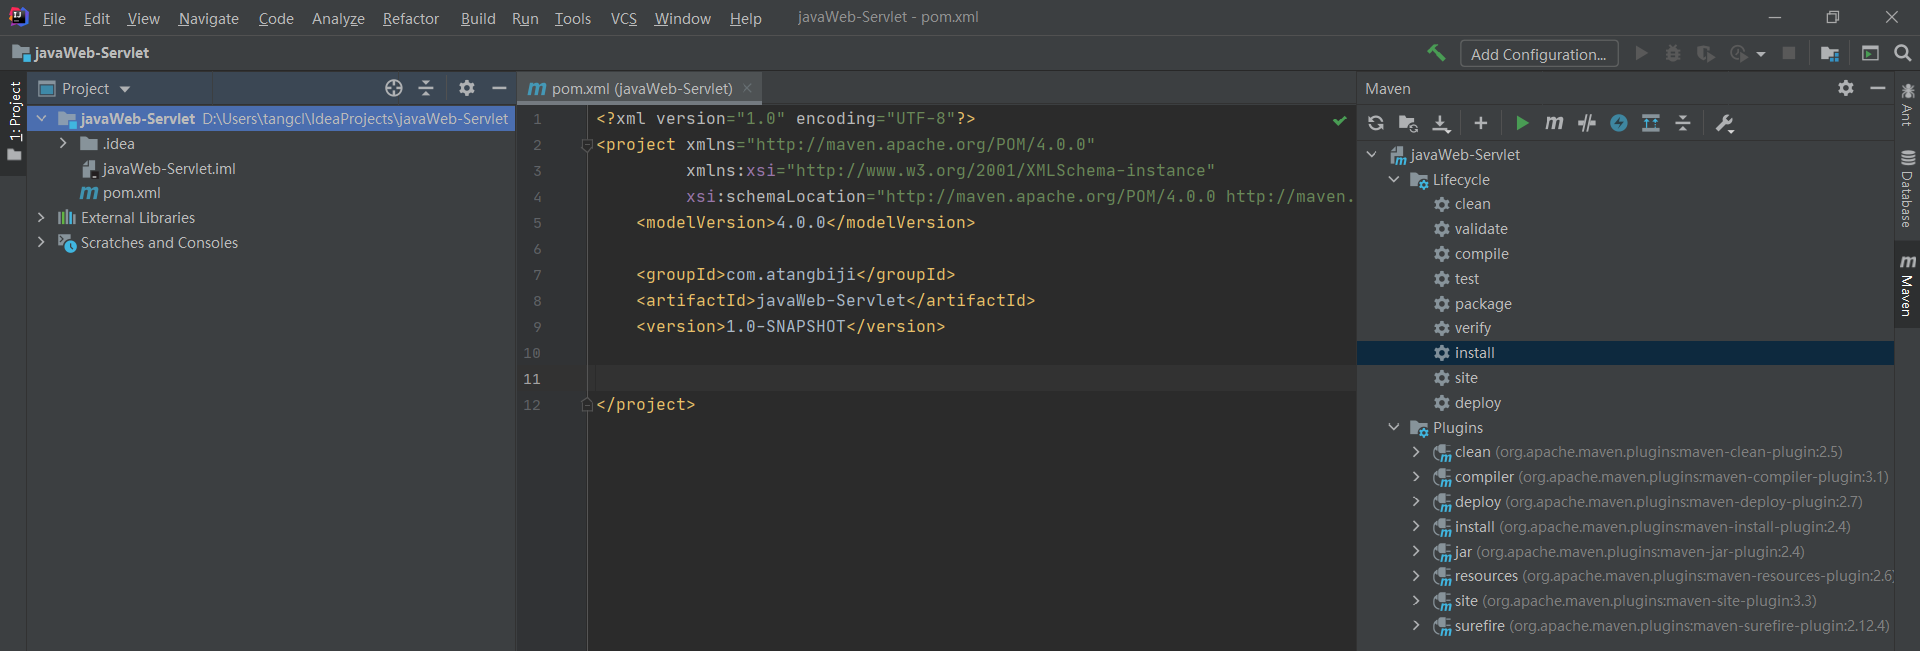Open the Navigate menu

208,18
